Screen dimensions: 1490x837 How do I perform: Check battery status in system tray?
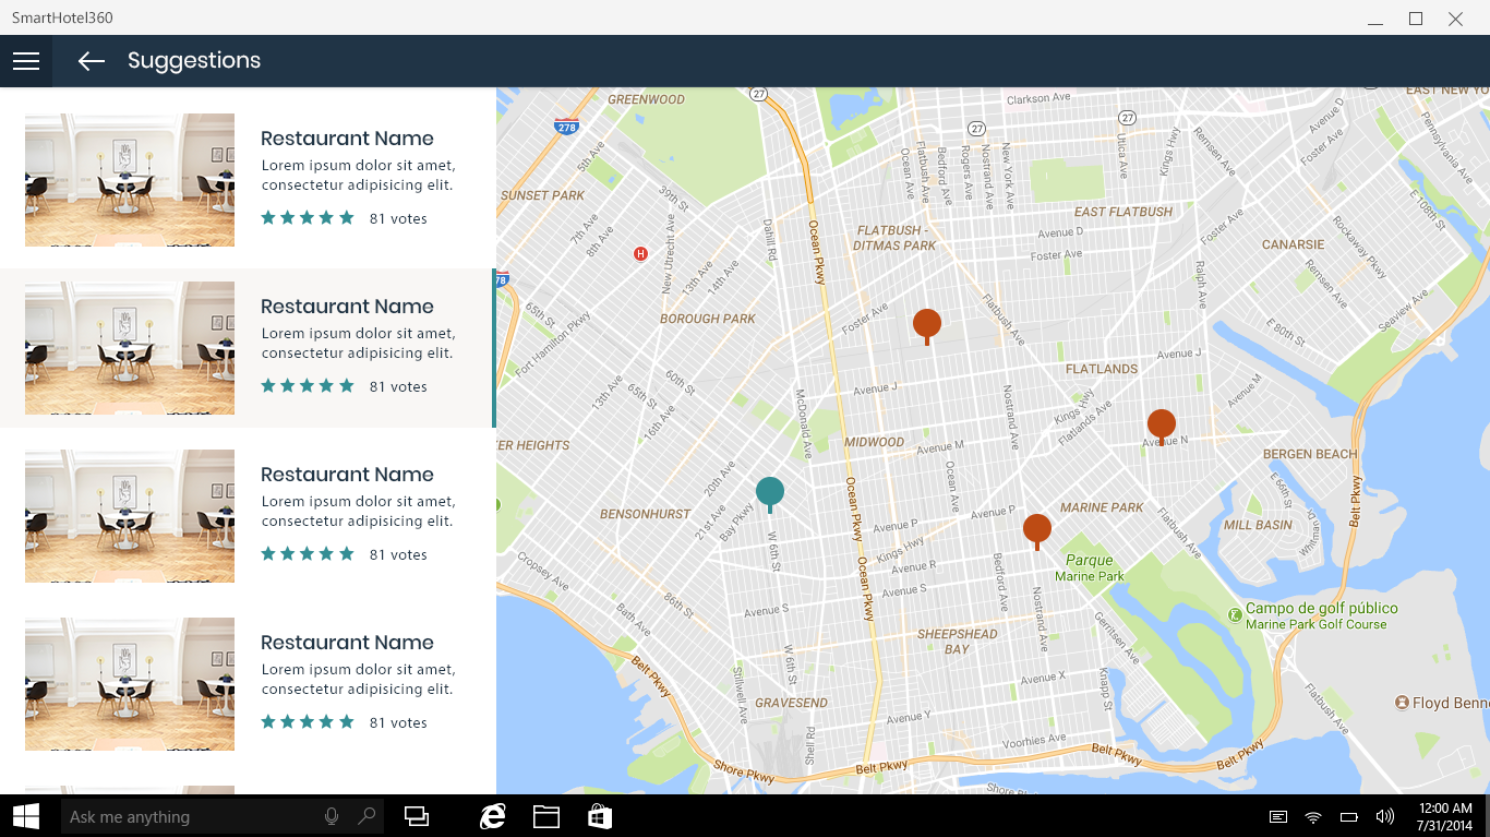1349,817
